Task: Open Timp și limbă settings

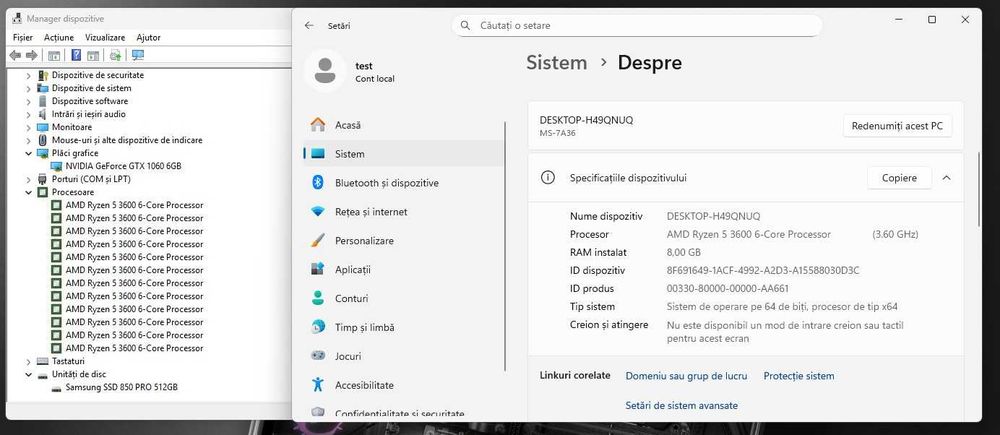Action: point(364,327)
